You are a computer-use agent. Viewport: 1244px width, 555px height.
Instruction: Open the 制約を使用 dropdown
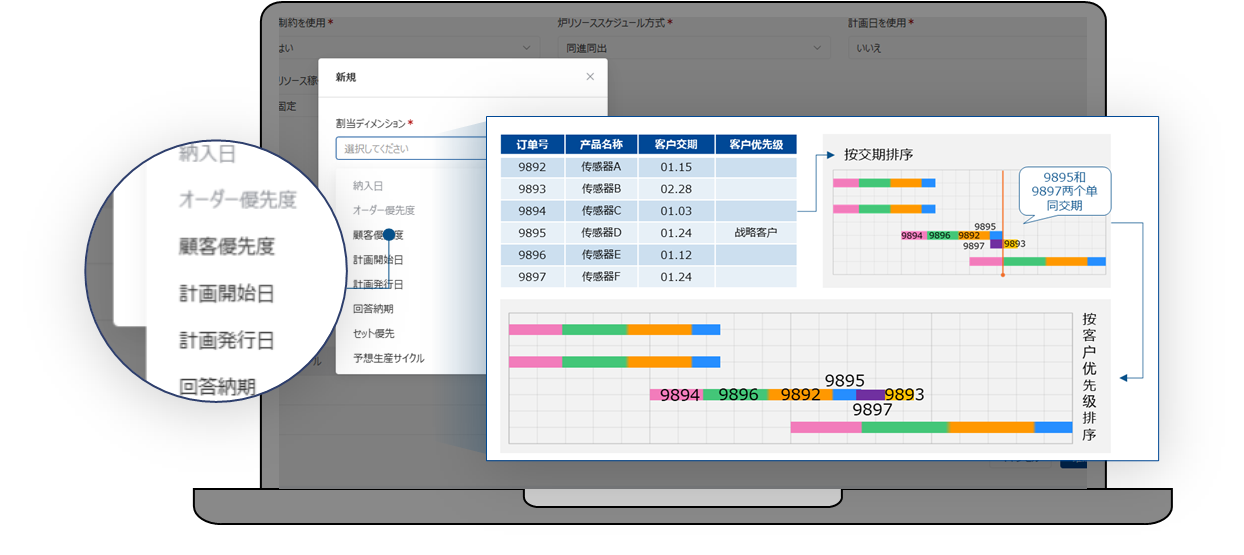(408, 47)
